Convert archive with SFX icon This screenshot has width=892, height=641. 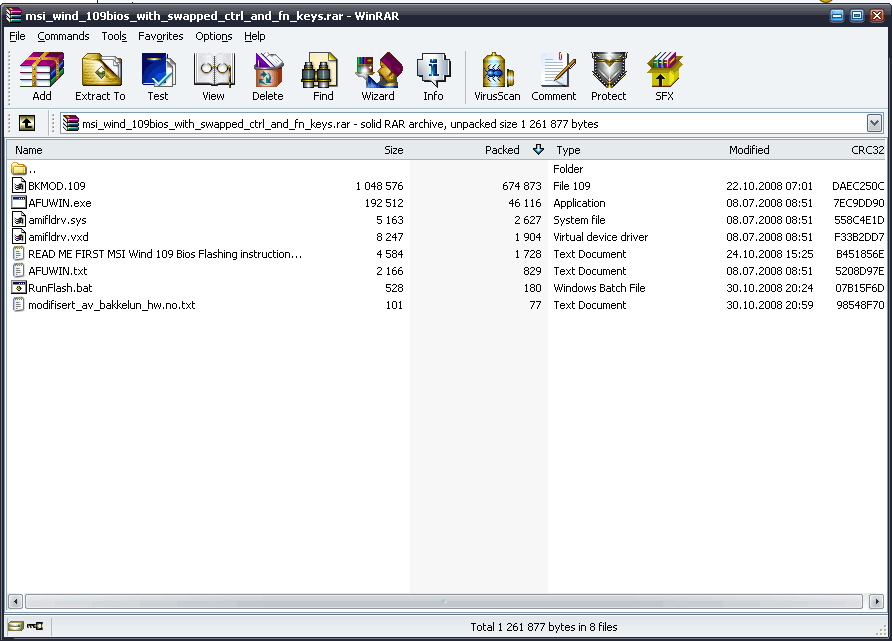pyautogui.click(x=664, y=77)
